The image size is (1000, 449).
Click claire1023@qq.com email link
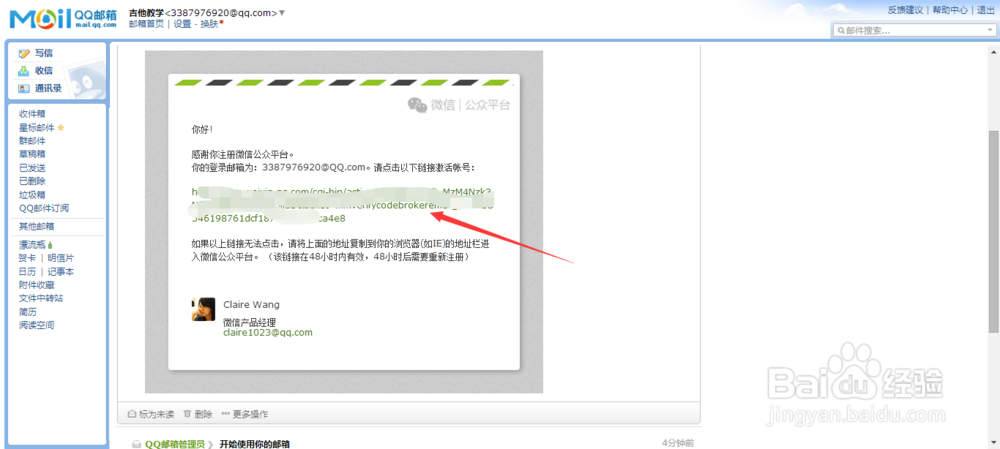[x=268, y=333]
